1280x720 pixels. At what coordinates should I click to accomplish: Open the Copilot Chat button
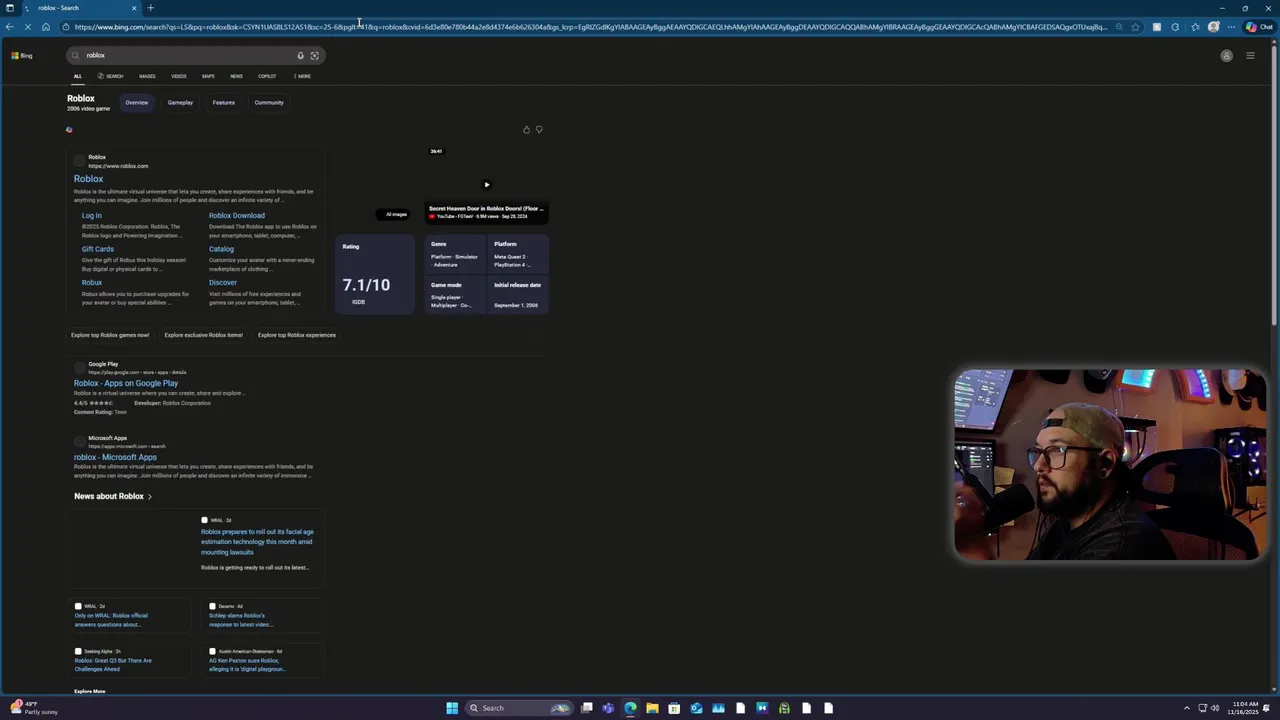click(1259, 27)
